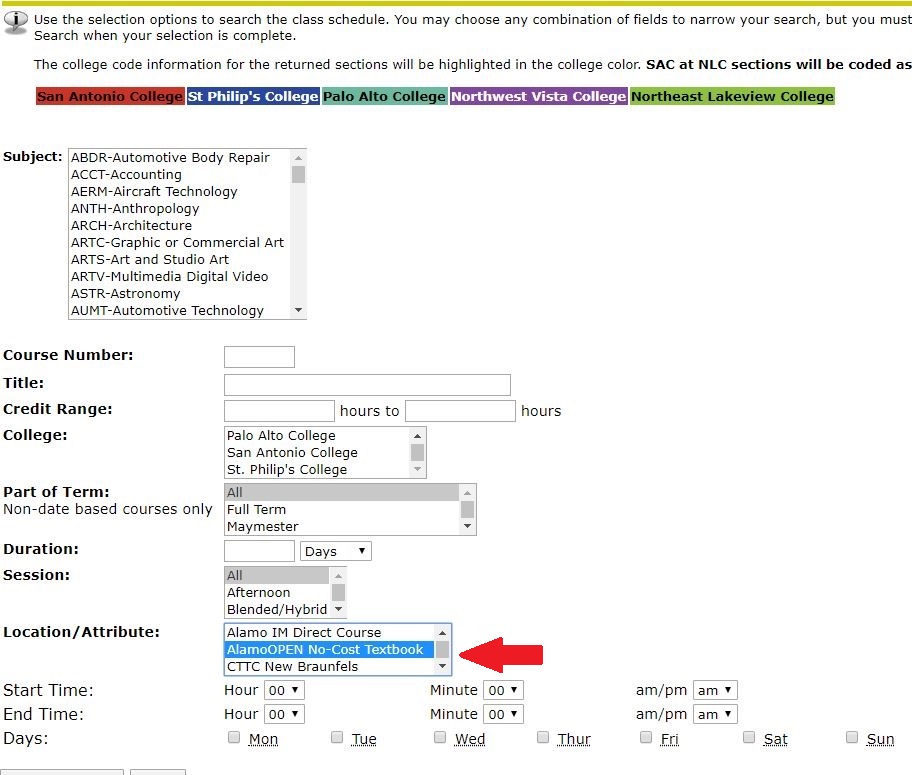Select ACCT-Accounting in Subject list
This screenshot has height=775, width=912.
click(126, 174)
